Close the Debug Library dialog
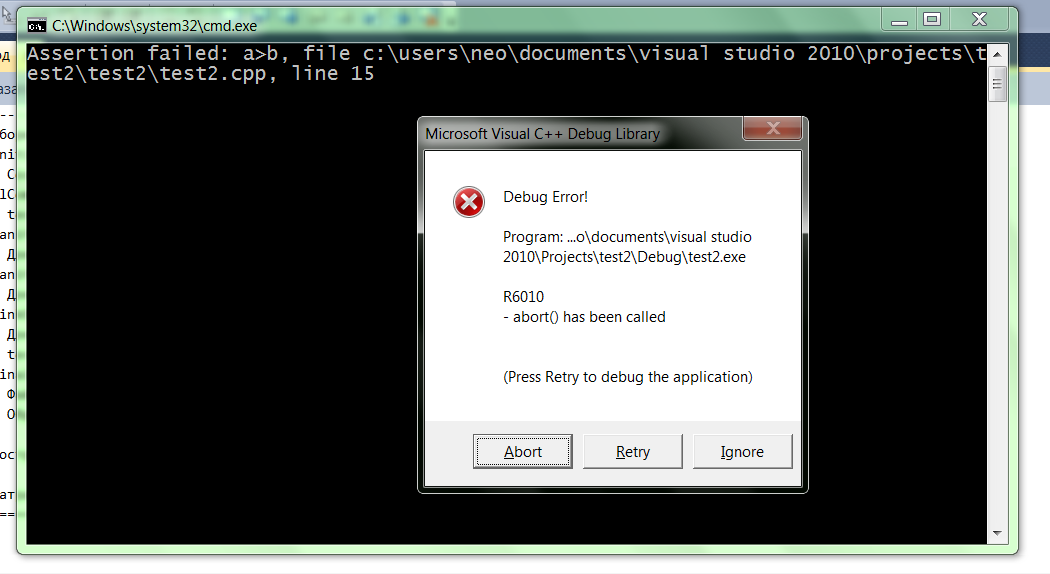Screen dimensions: 1050x574 [x=772, y=128]
